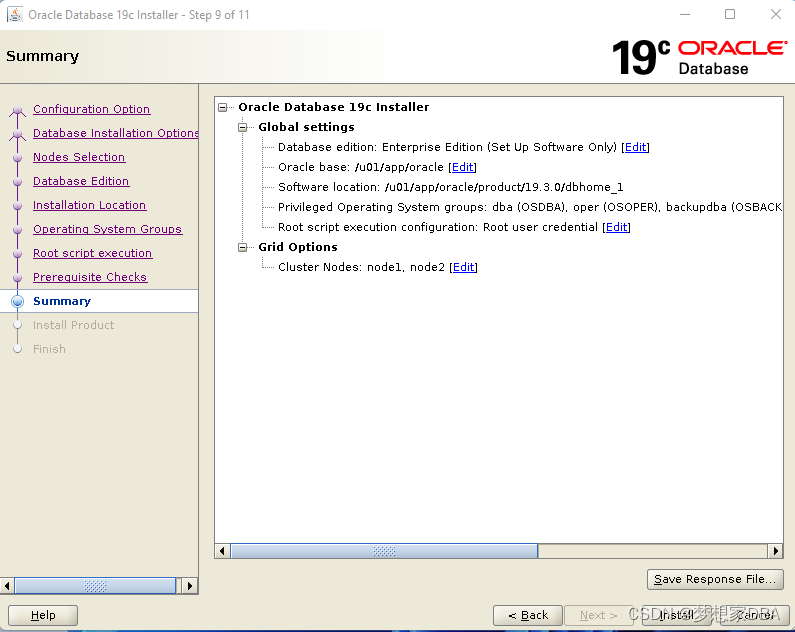Click the Database Edition step bullet
Viewport: 795px width, 632px height.
tap(17, 181)
